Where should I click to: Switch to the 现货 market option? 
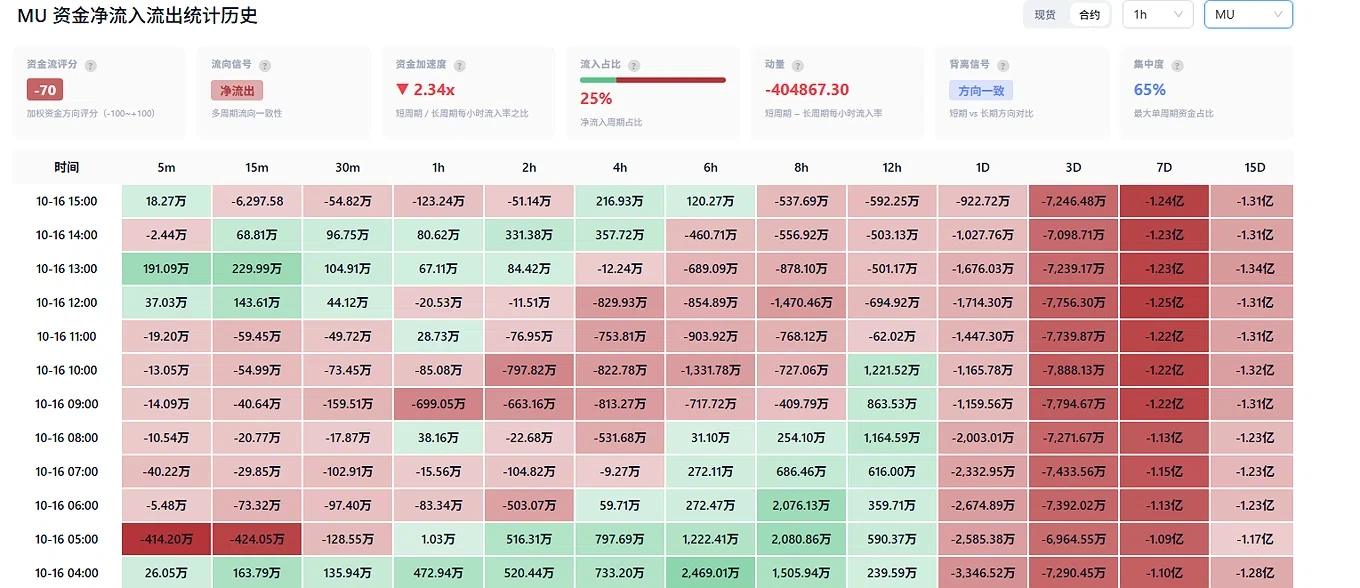tap(1045, 15)
